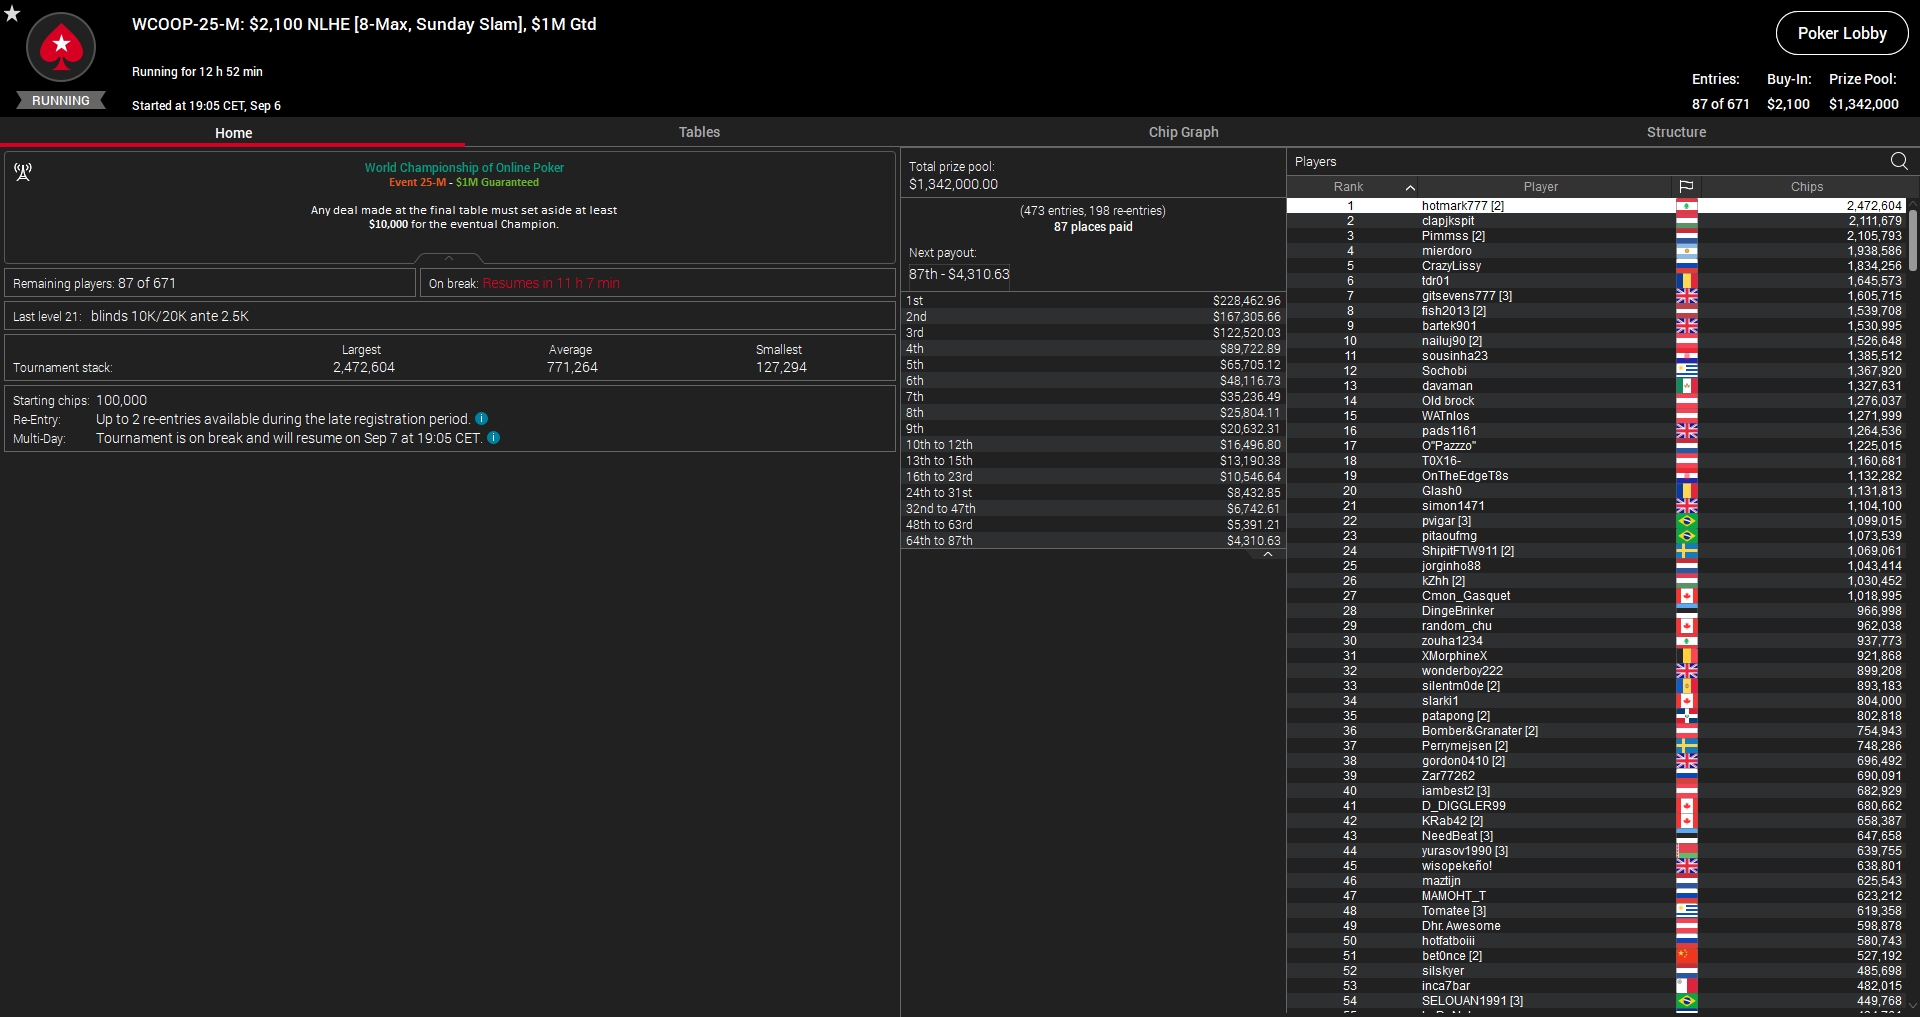Sort players by Rank column
Image resolution: width=1920 pixels, height=1017 pixels.
coord(1351,187)
